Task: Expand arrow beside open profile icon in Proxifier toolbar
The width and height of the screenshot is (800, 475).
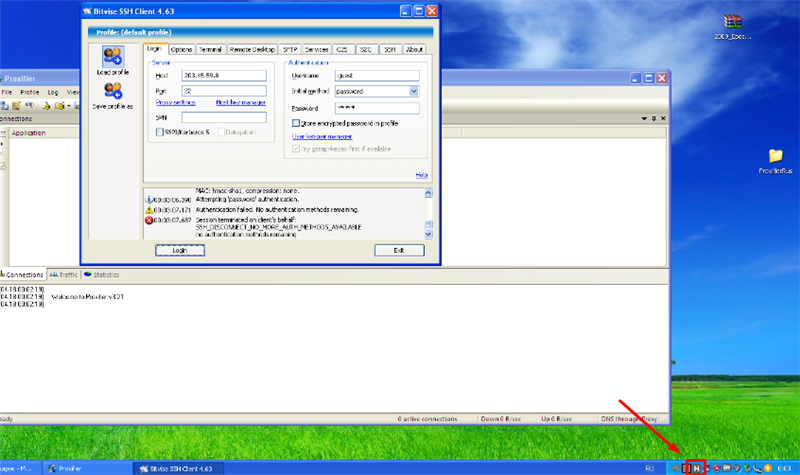Action: [69, 106]
